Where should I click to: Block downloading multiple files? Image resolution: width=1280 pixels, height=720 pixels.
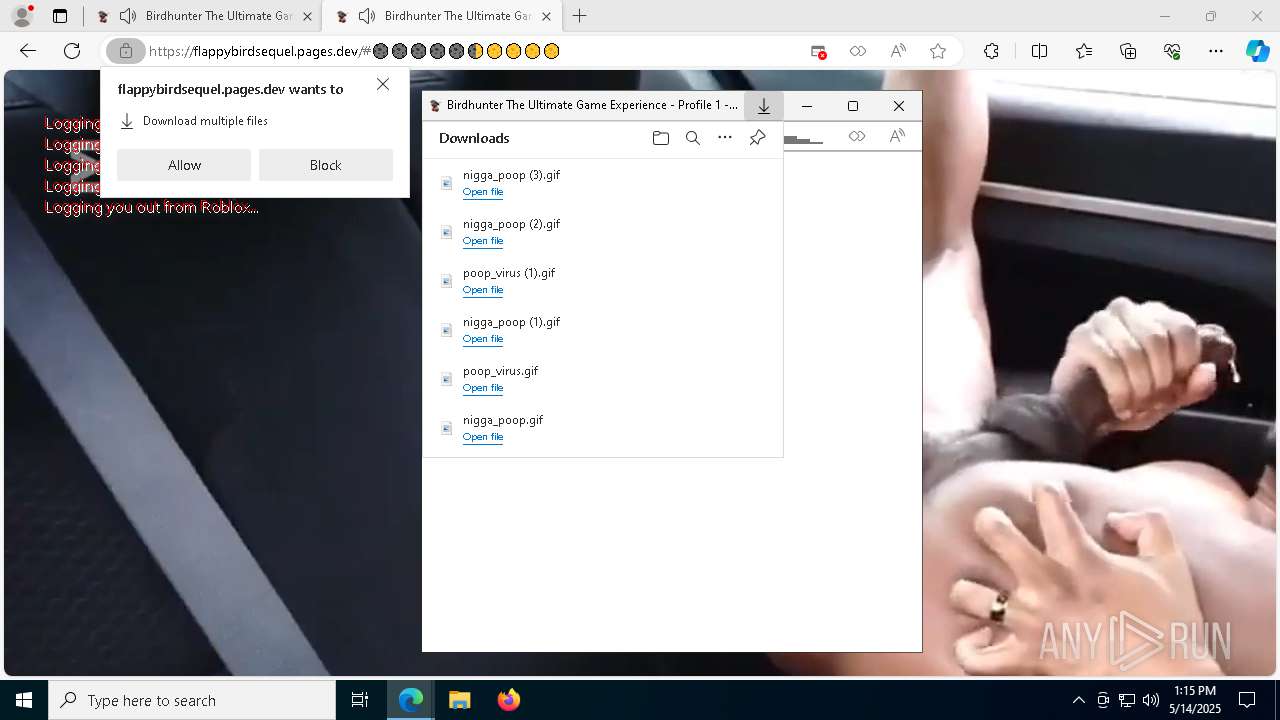pos(326,165)
